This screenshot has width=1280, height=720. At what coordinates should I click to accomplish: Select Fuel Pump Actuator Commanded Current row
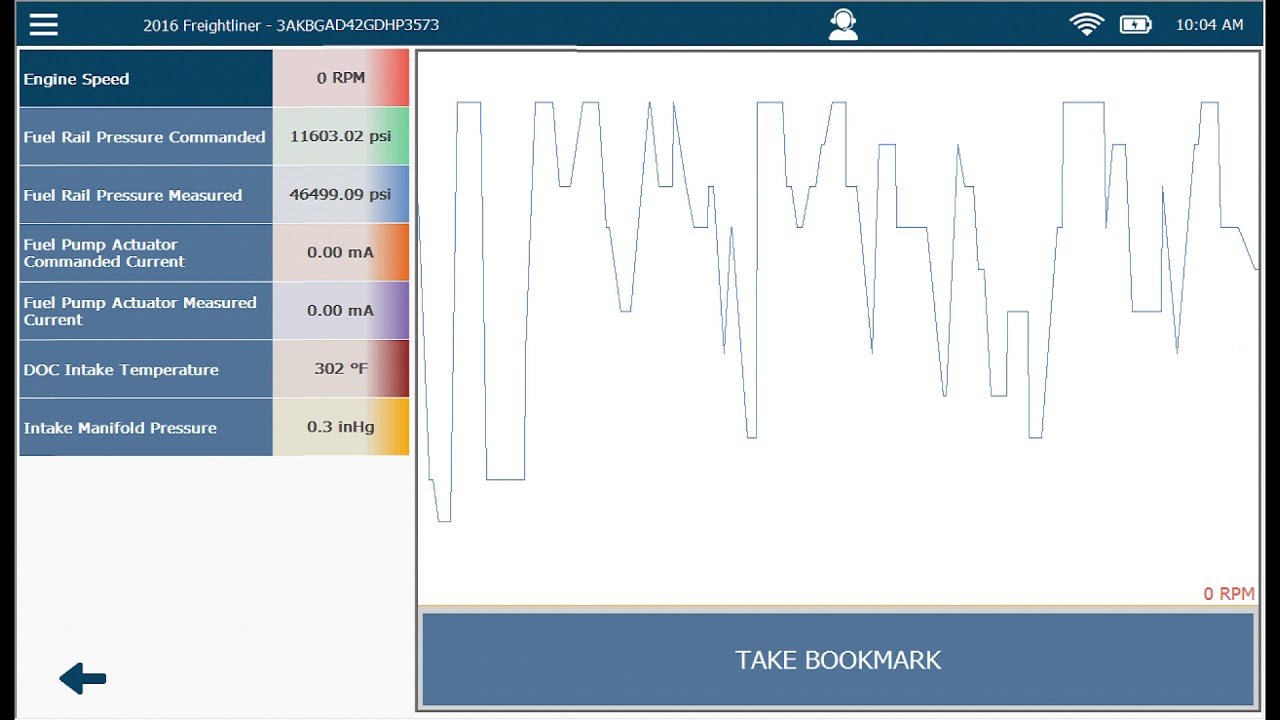(214, 253)
